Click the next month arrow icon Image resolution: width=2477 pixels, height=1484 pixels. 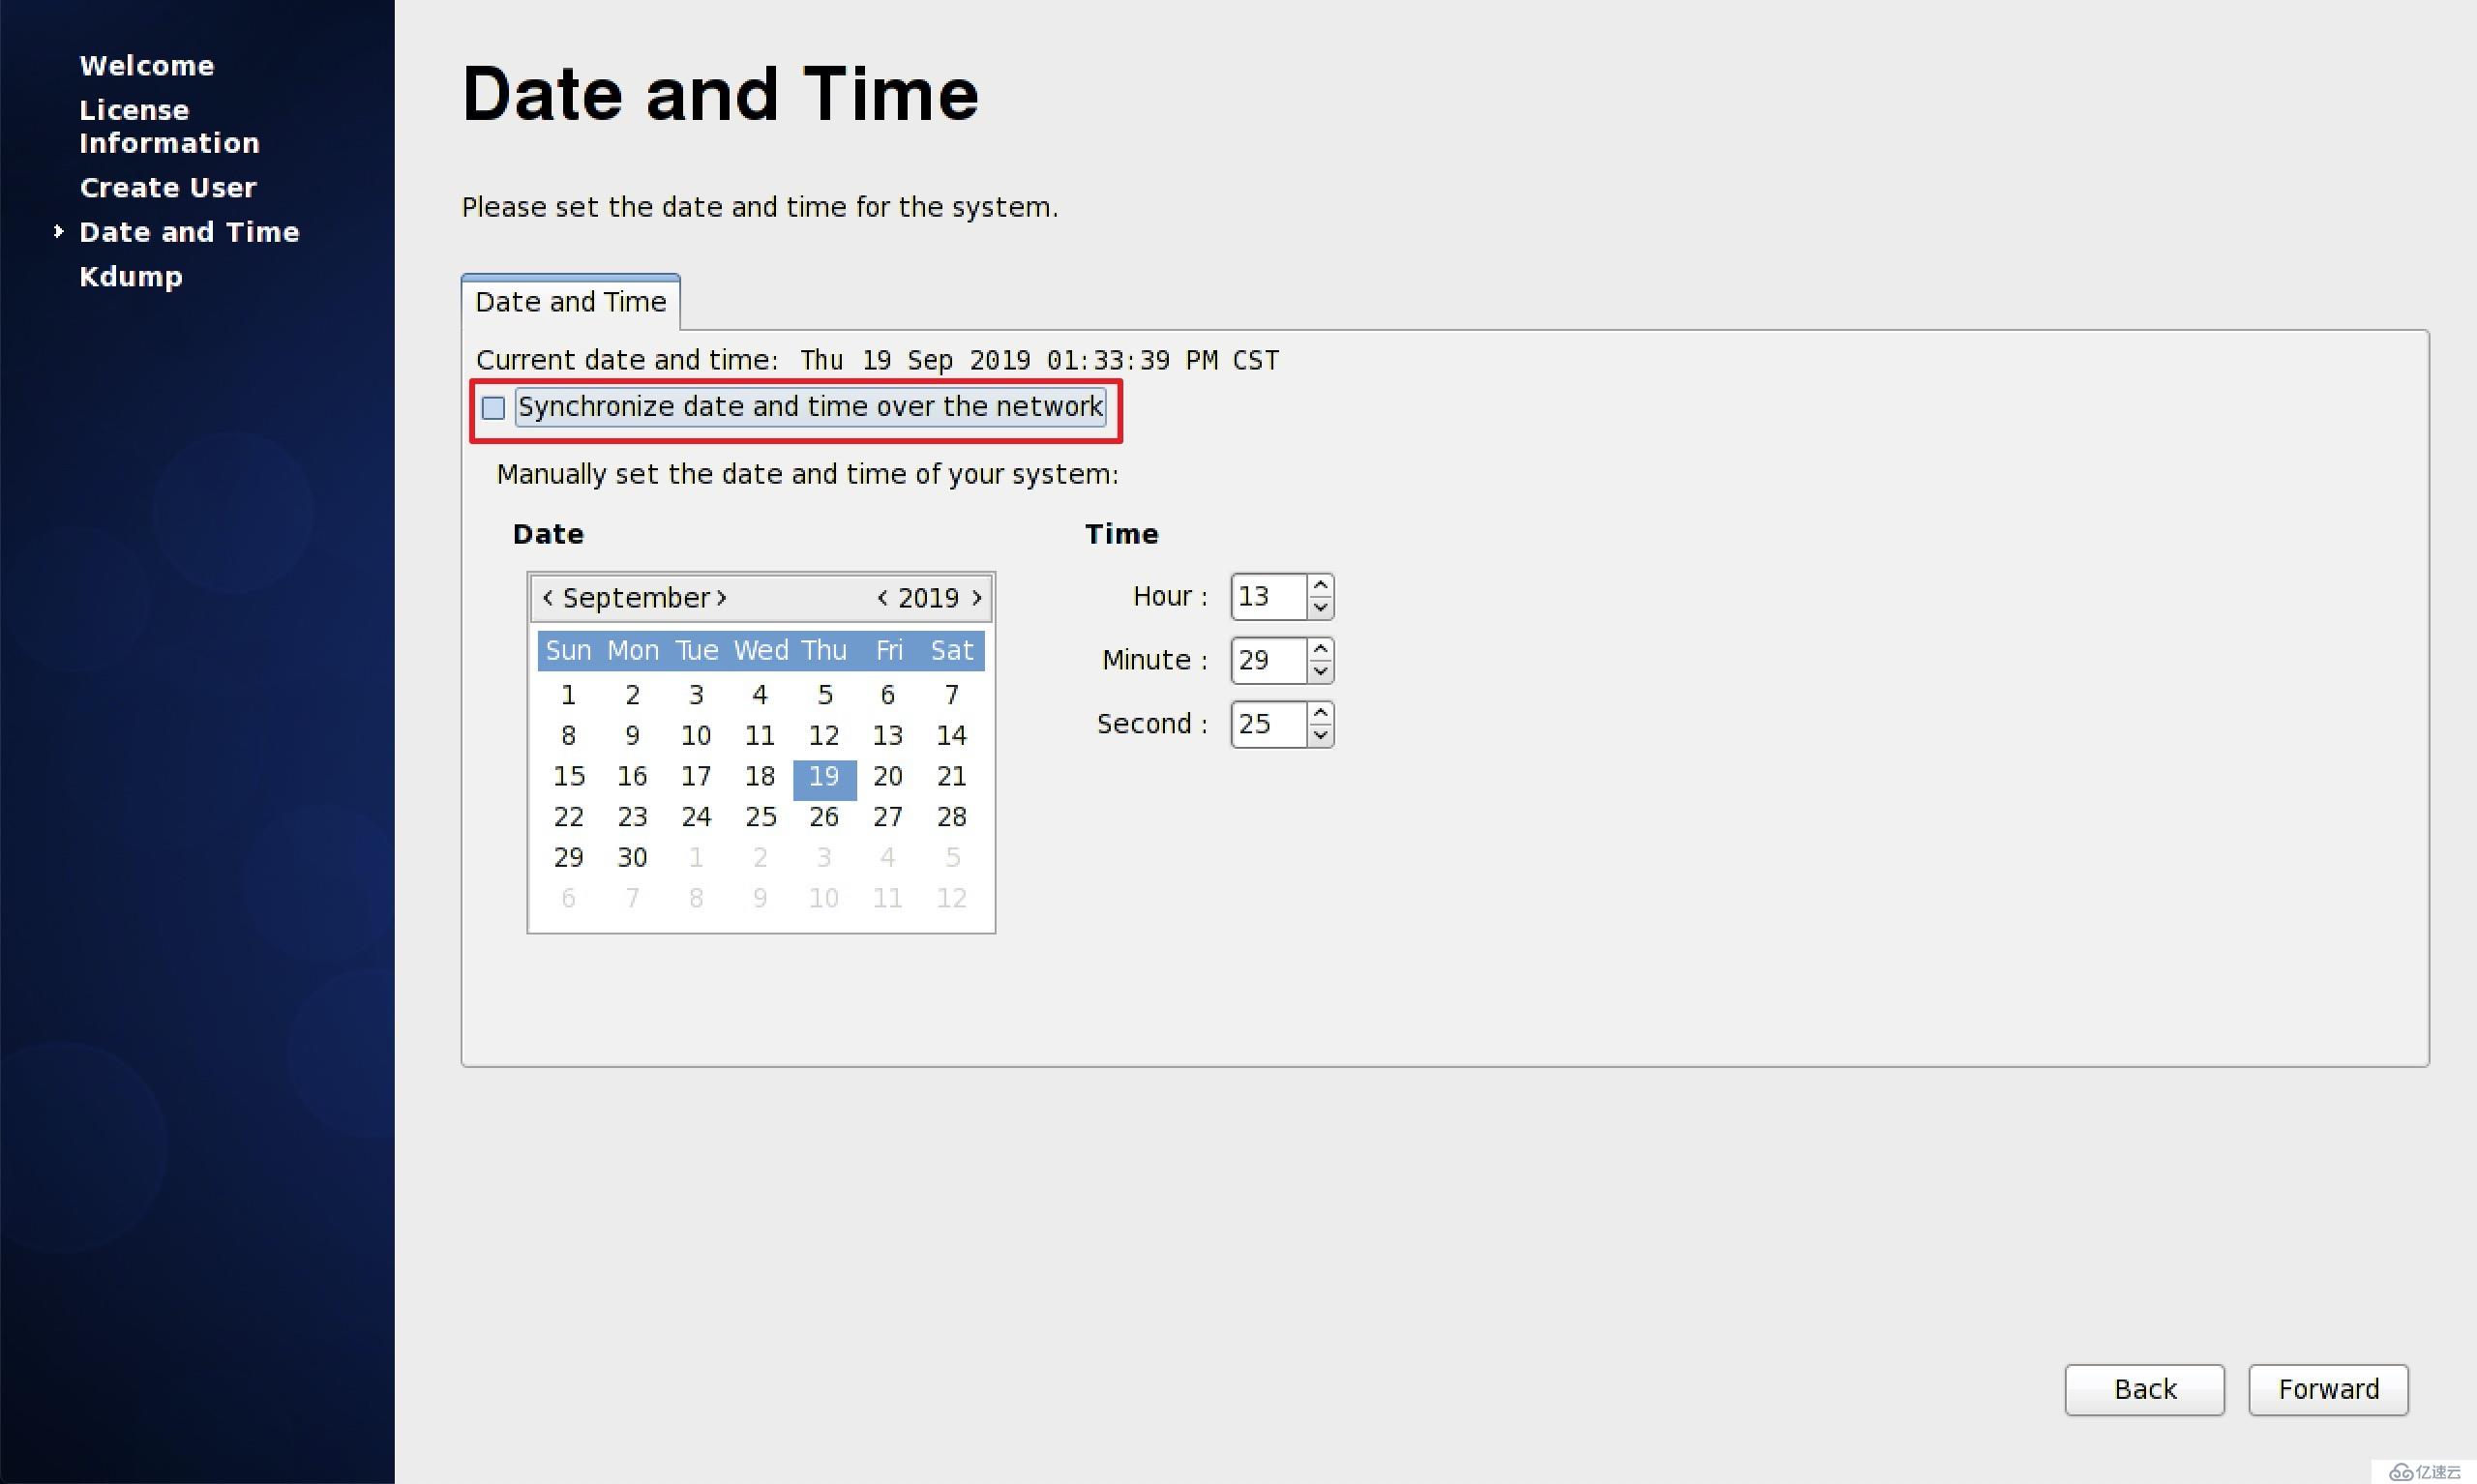point(721,597)
